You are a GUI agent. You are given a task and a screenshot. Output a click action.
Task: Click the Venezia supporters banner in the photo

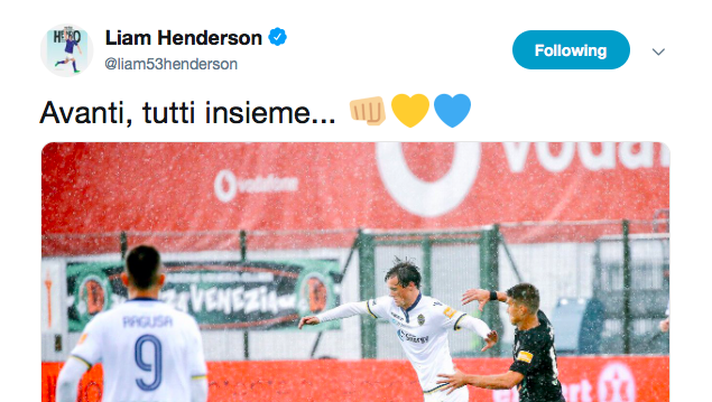pos(203,295)
